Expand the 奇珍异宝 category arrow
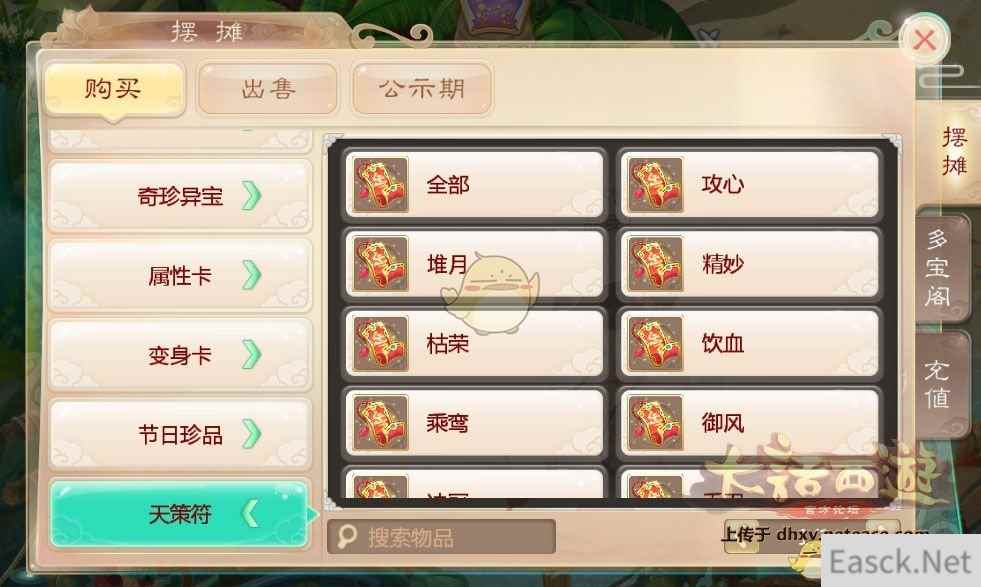 point(252,196)
